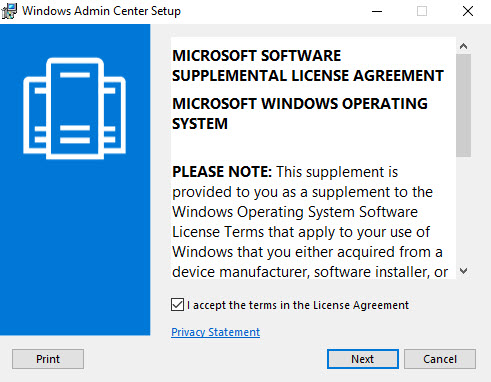
Task: Minimize the Windows Admin Center Setup window
Action: [x=377, y=11]
